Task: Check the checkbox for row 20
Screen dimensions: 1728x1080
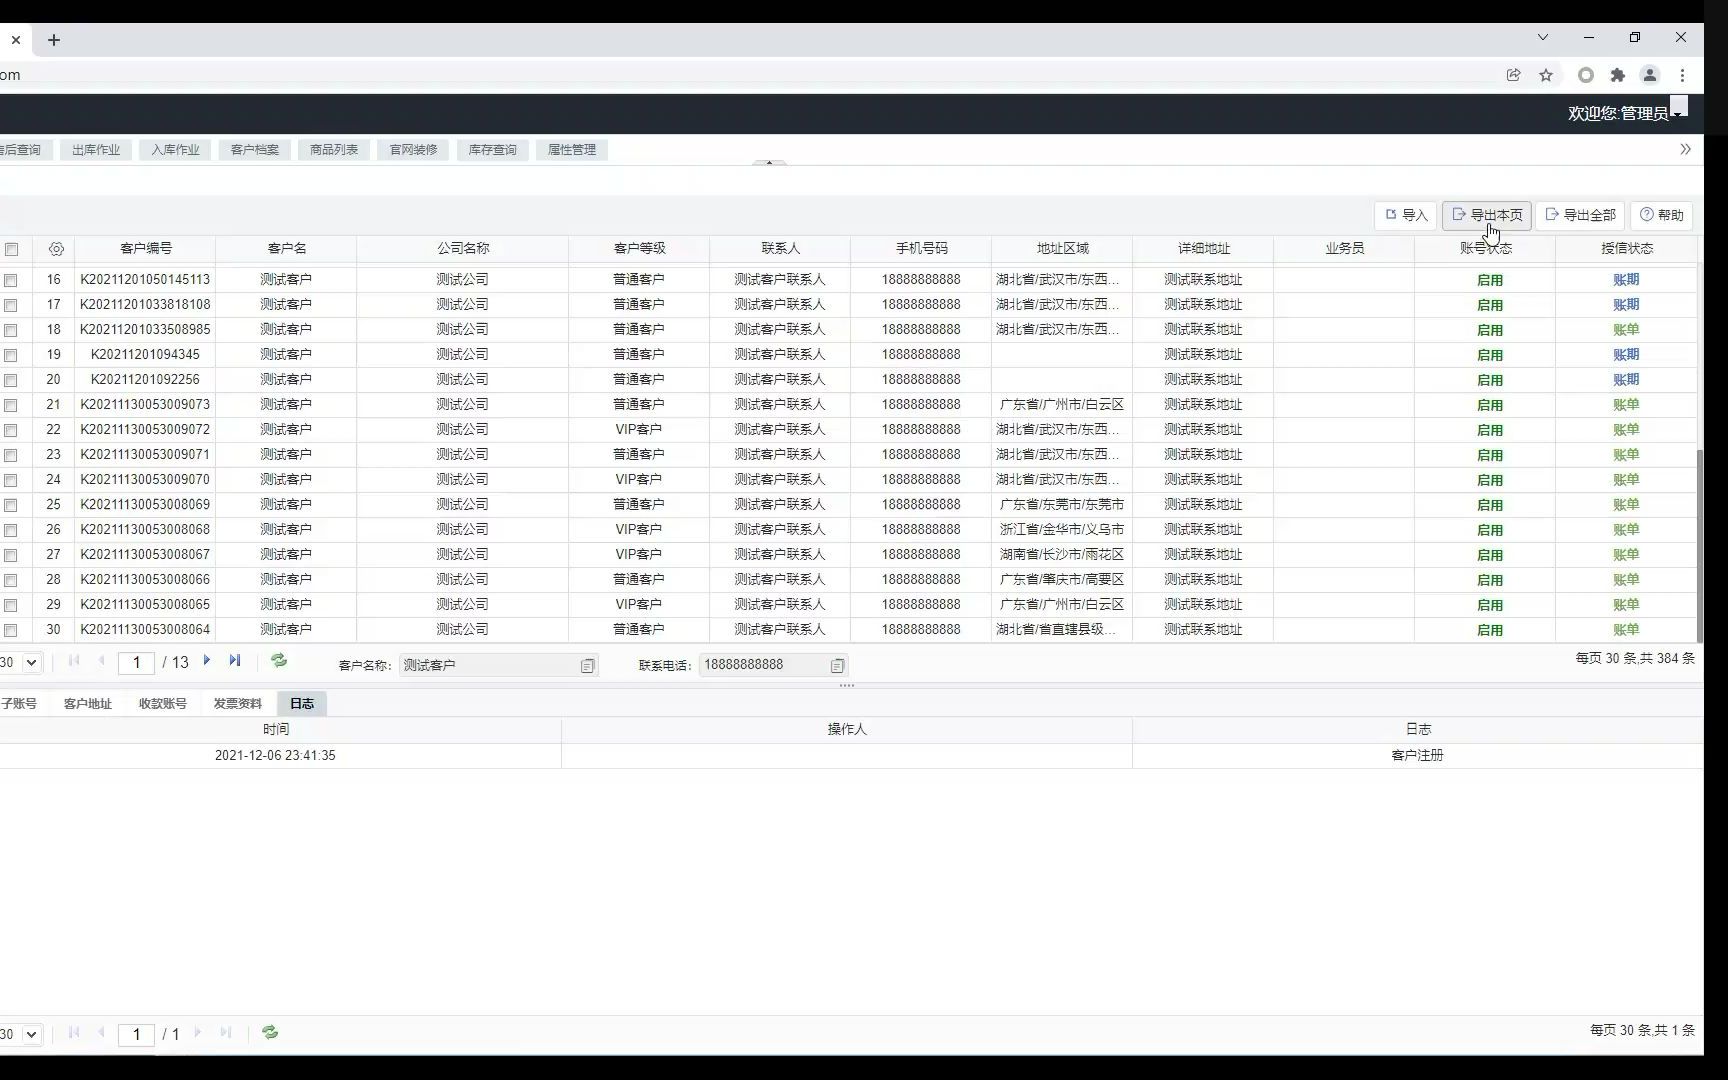Action: tap(11, 380)
